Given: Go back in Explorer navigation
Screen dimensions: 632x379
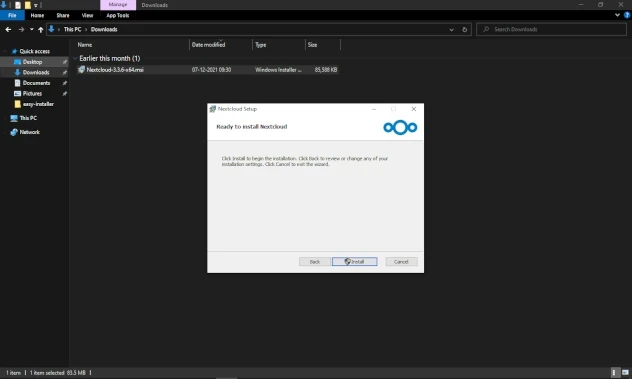Looking at the screenshot, I should [8, 29].
